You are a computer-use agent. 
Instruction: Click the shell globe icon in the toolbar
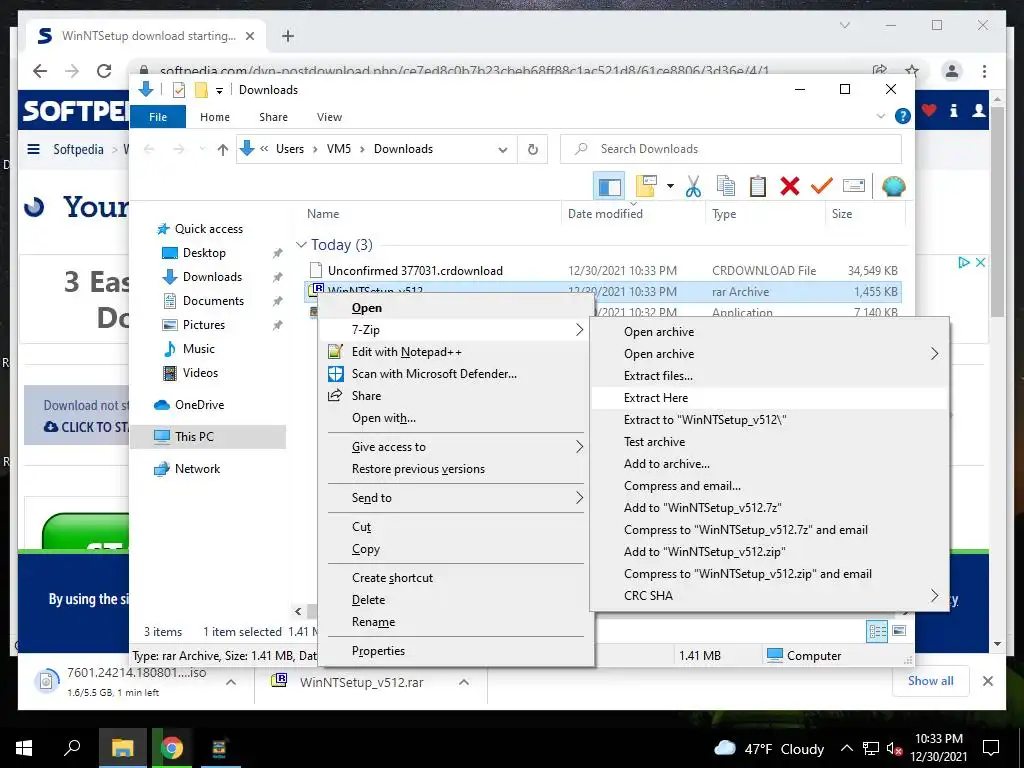pyautogui.click(x=893, y=187)
